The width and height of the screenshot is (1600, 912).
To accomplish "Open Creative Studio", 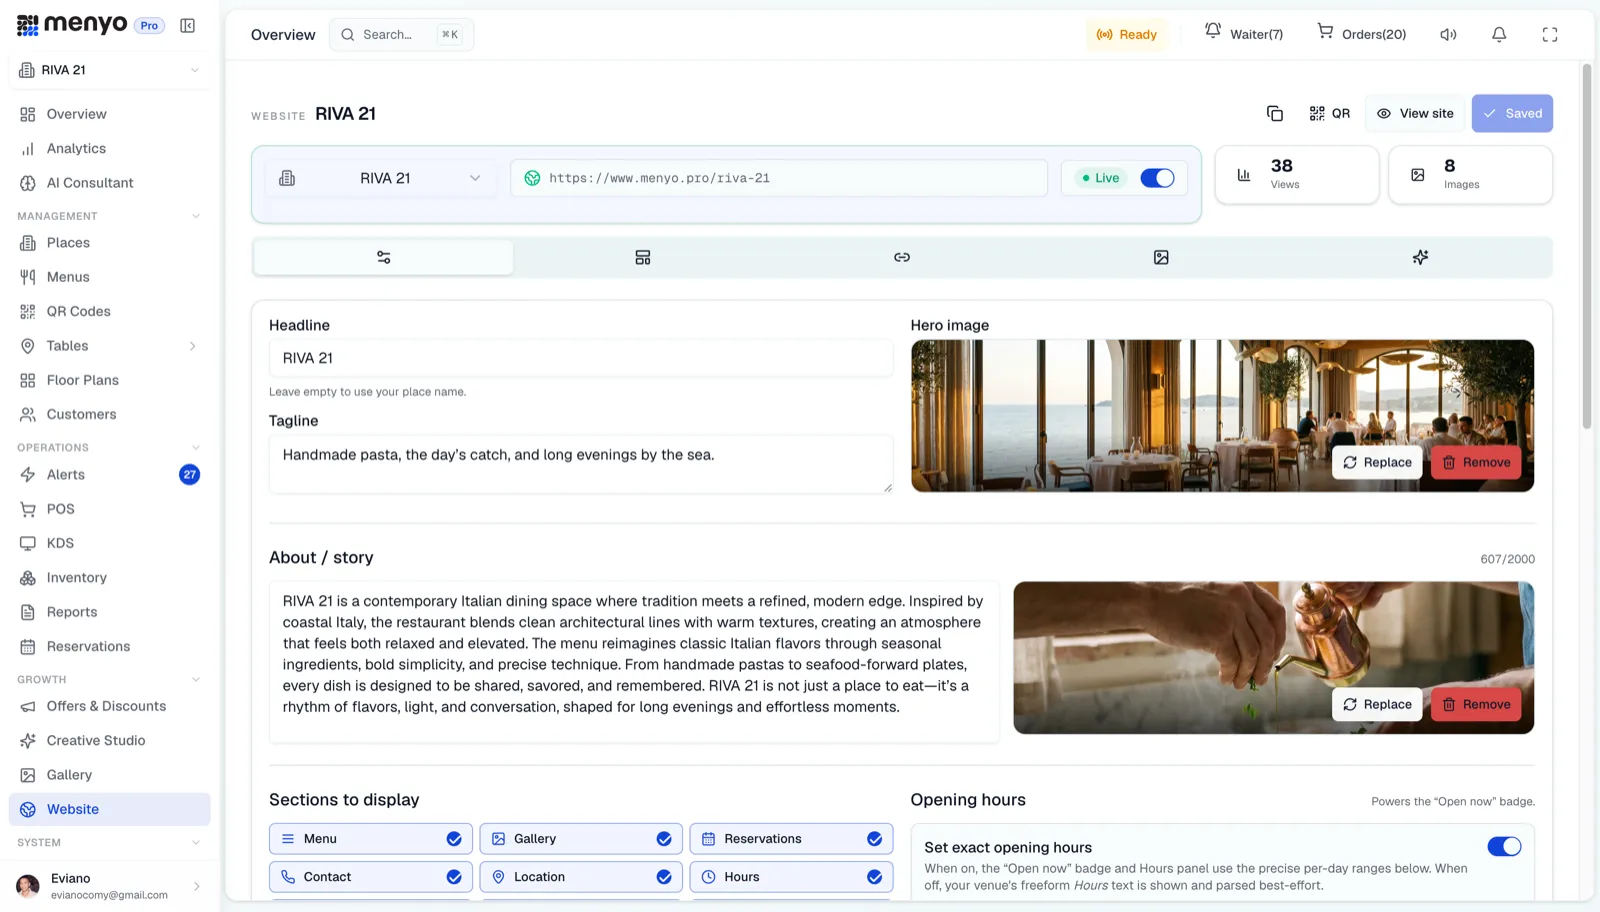I will 110,741.
